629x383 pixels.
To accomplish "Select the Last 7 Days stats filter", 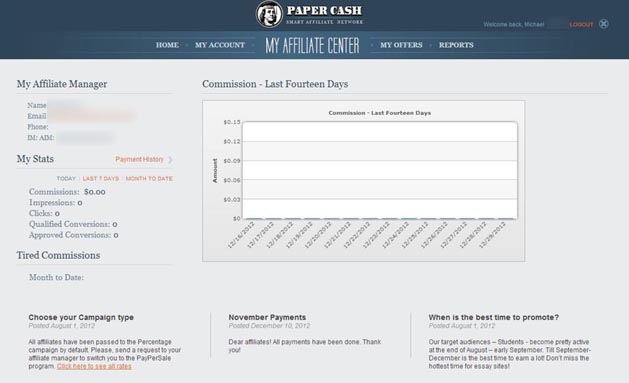I will click(x=101, y=178).
